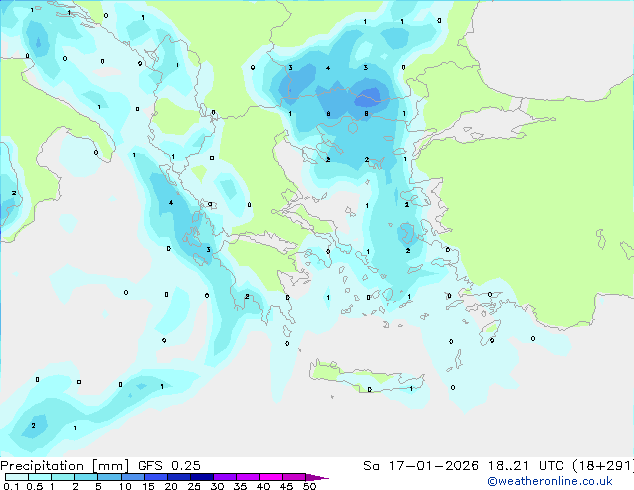Select the 45–50 mm legend swatch
This screenshot has height=490, width=634.
coord(294,477)
